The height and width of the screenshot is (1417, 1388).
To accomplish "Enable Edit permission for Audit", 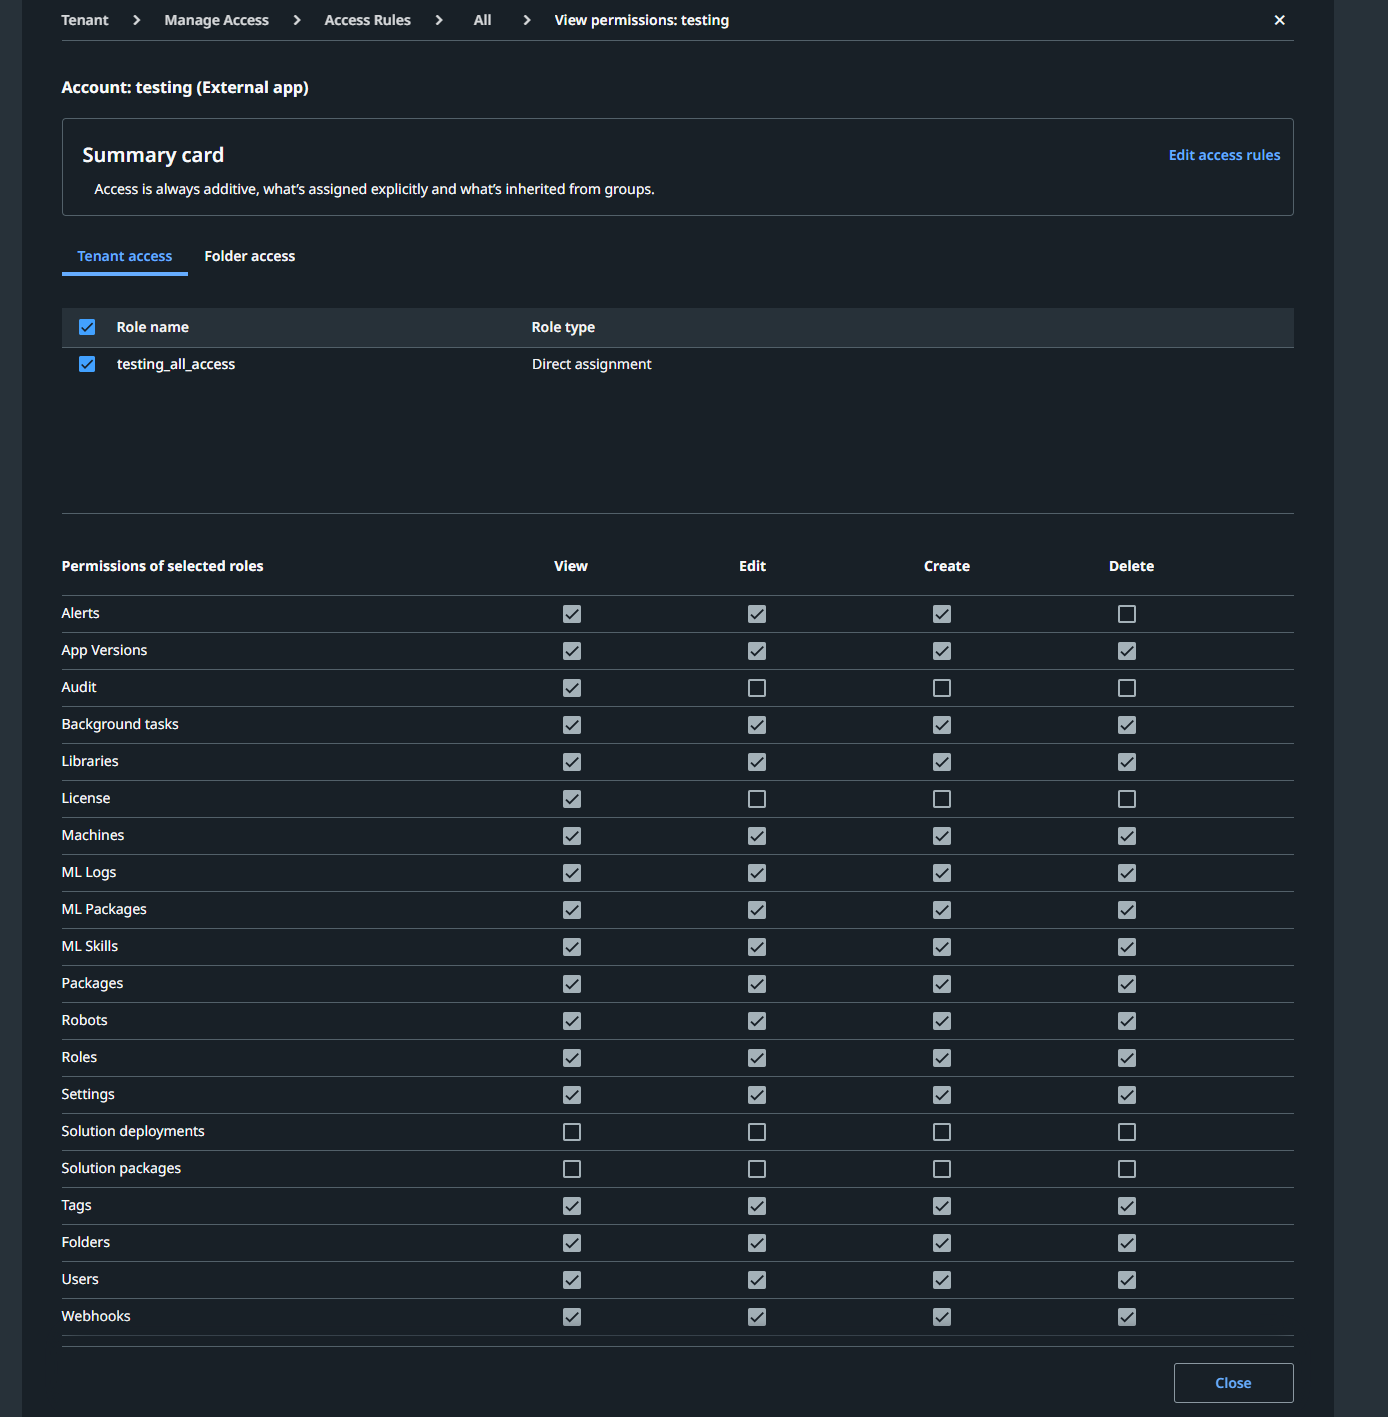I will click(x=756, y=687).
